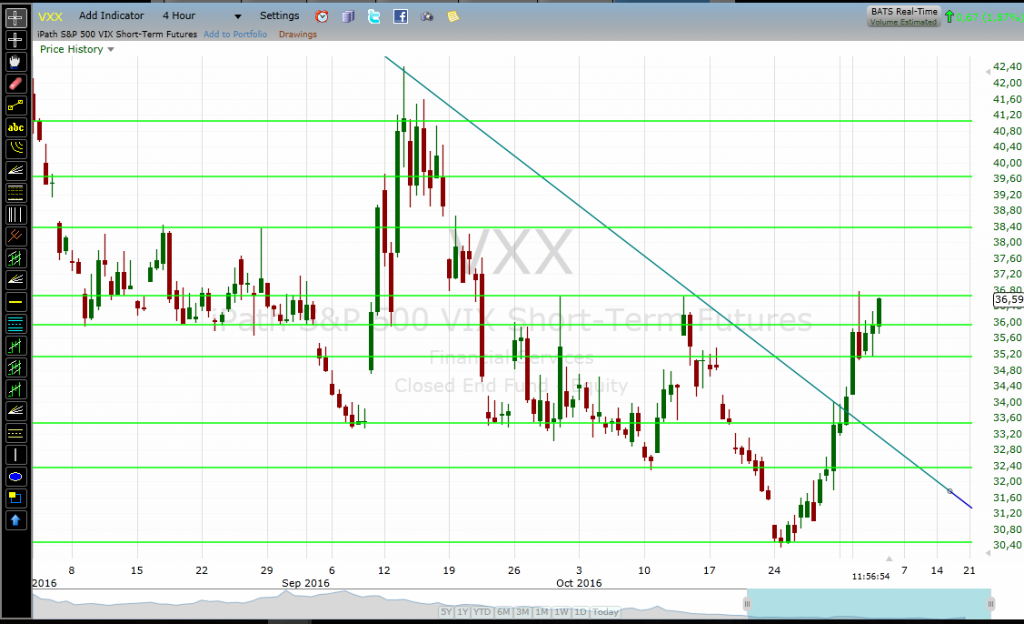
Task: Pick the cyan horizontal lines tool
Action: pos(16,324)
